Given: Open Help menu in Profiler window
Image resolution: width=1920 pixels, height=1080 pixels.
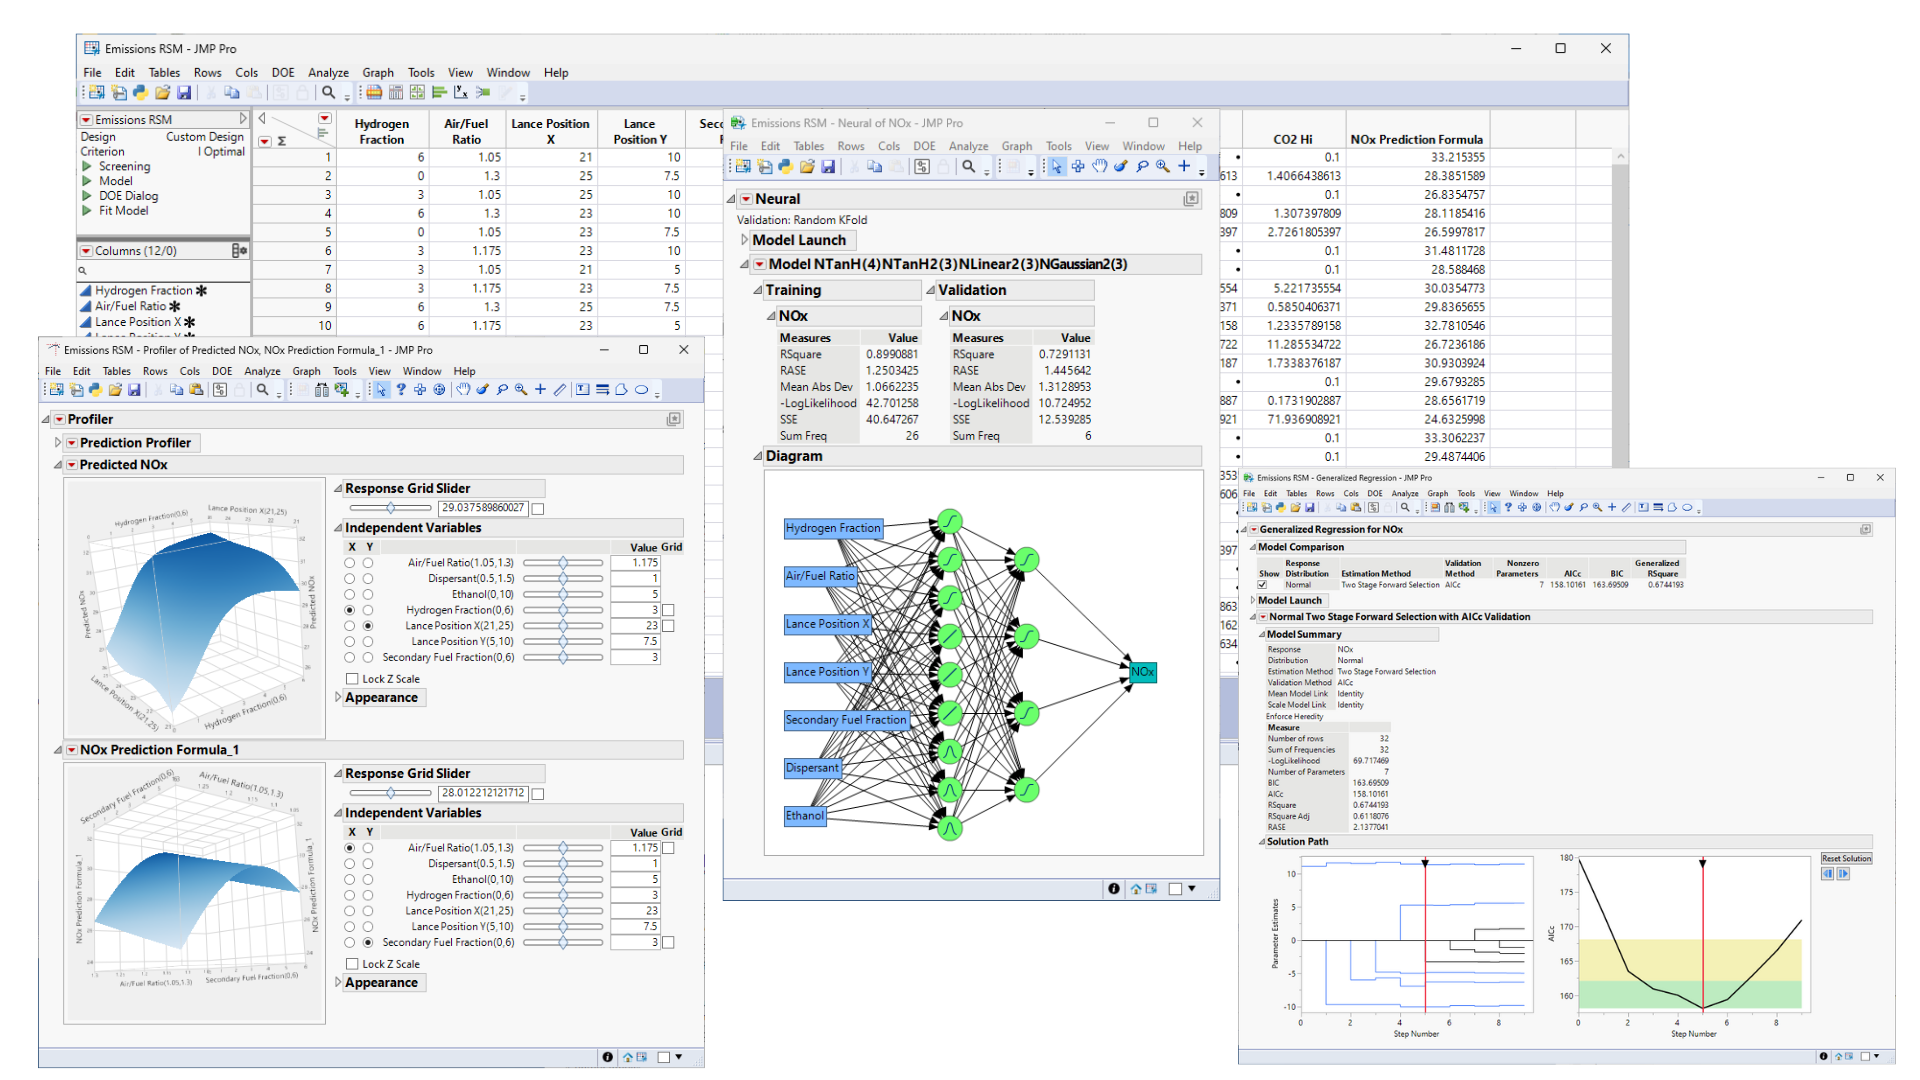Looking at the screenshot, I should pos(464,371).
